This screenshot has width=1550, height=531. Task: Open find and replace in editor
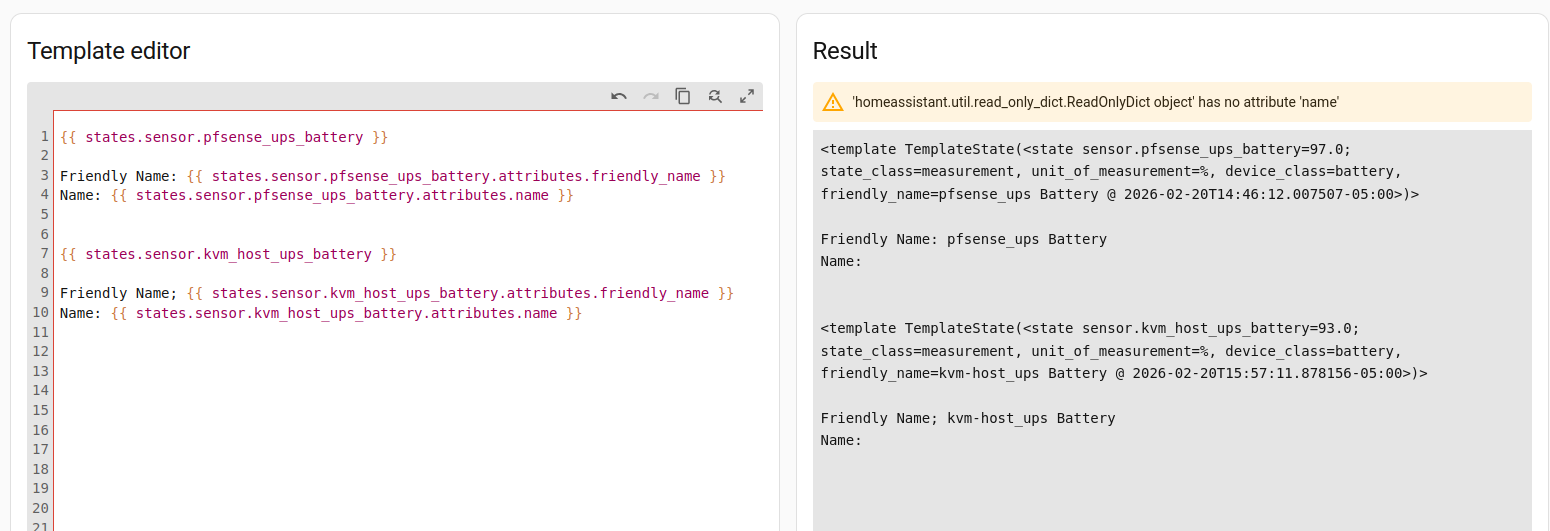[x=715, y=96]
